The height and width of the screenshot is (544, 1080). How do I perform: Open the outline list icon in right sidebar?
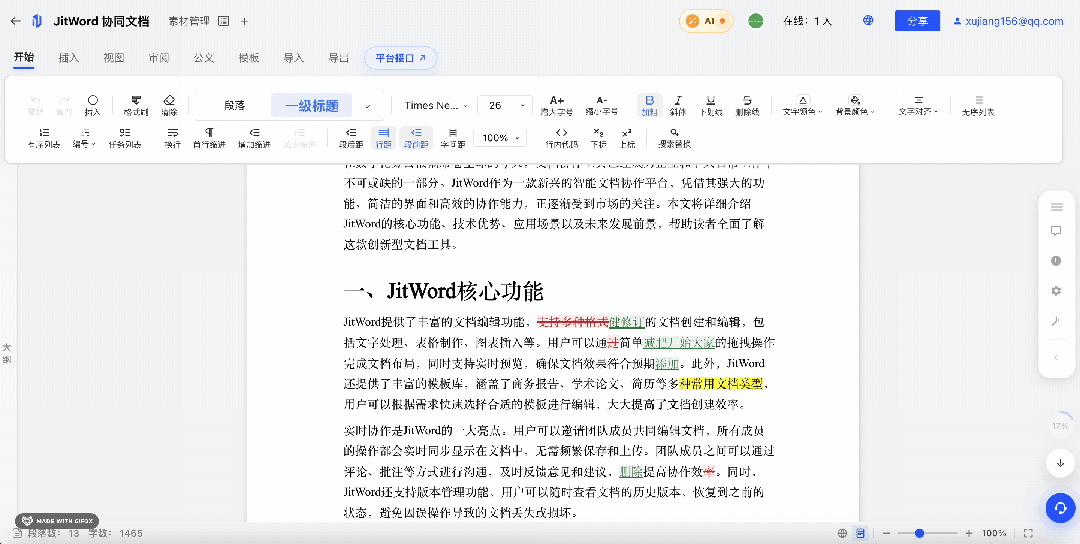(x=1056, y=207)
